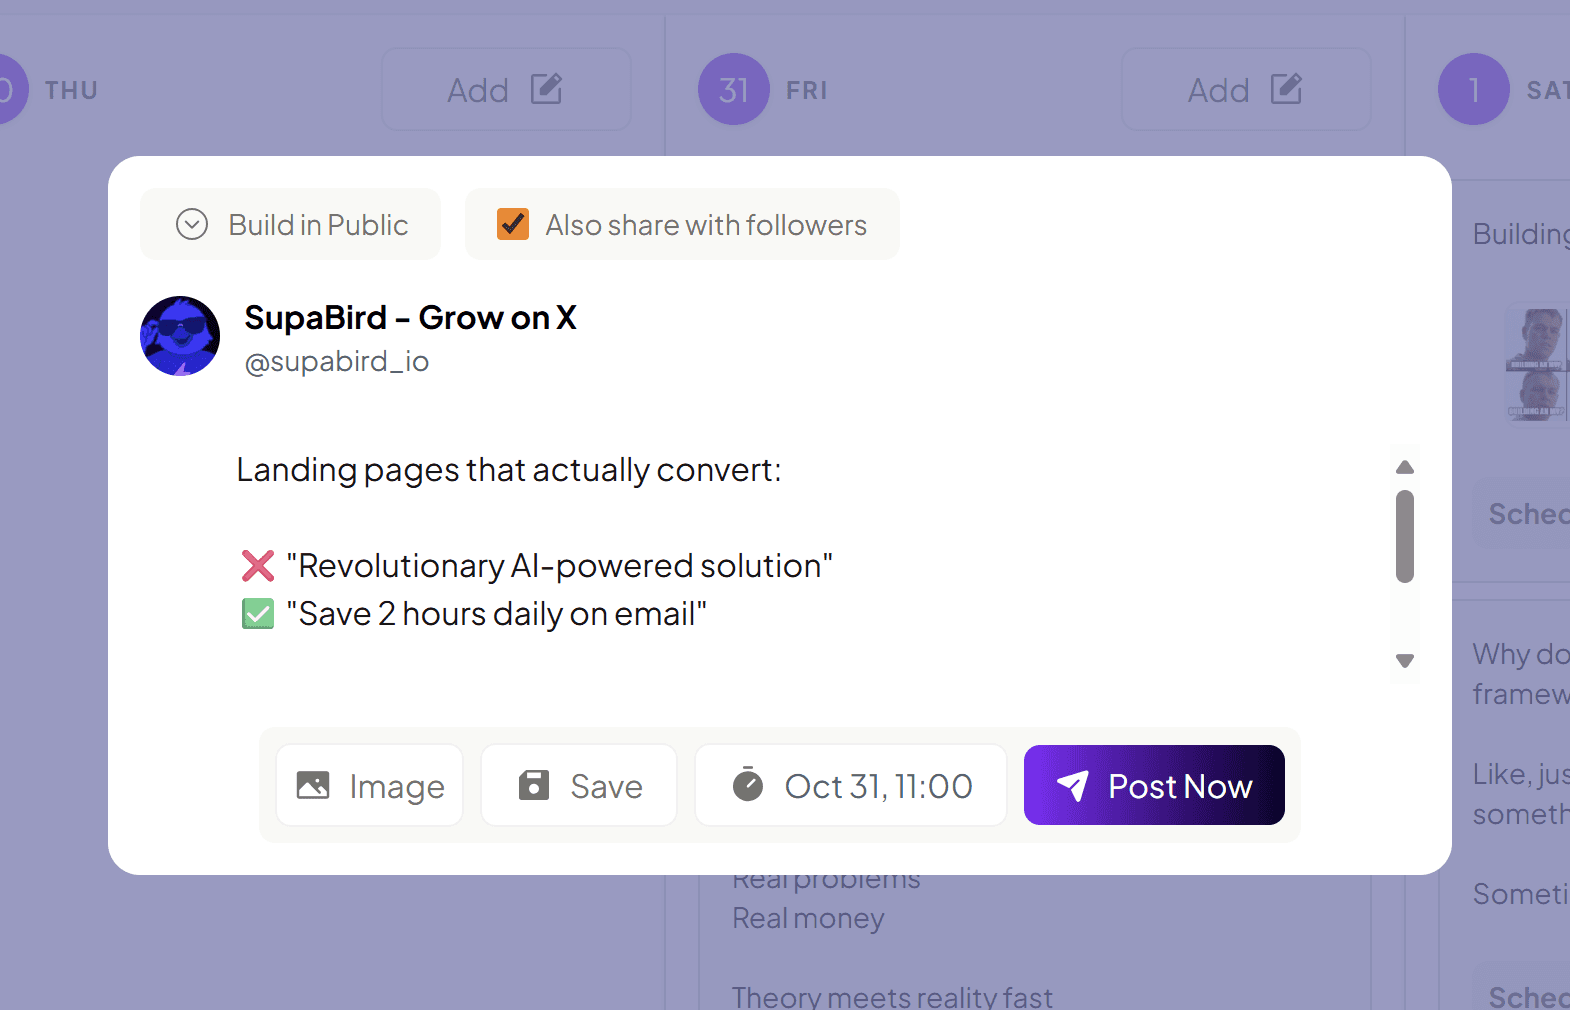Click the "Landing pages that actually convert:" line
1570x1010 pixels.
[x=509, y=470]
